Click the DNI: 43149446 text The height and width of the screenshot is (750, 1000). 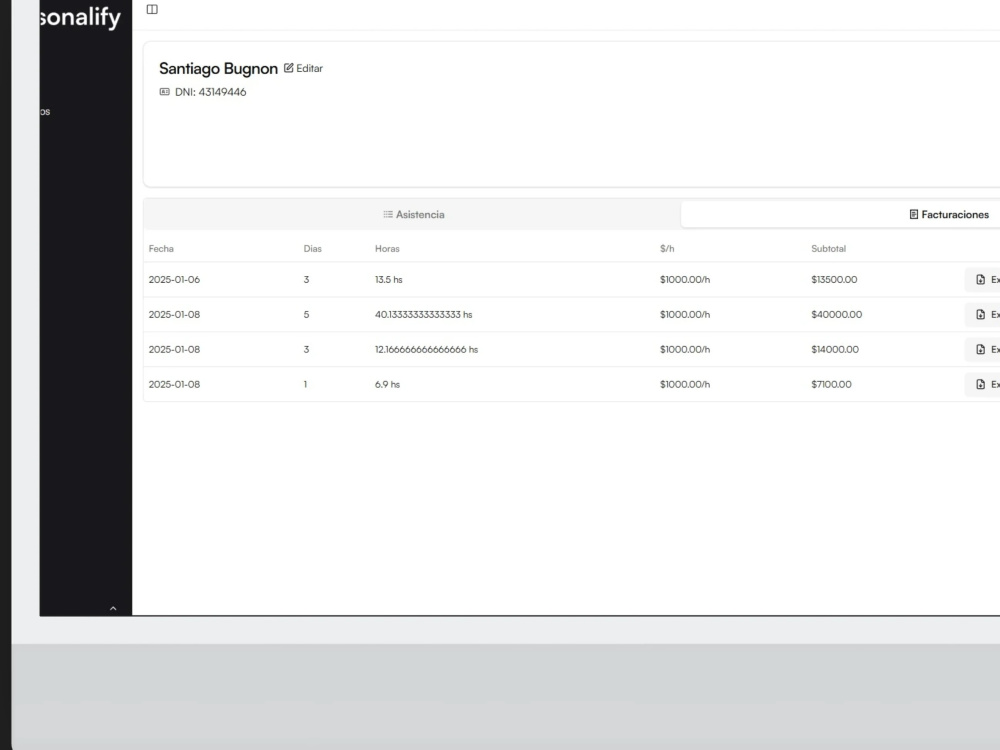point(210,92)
